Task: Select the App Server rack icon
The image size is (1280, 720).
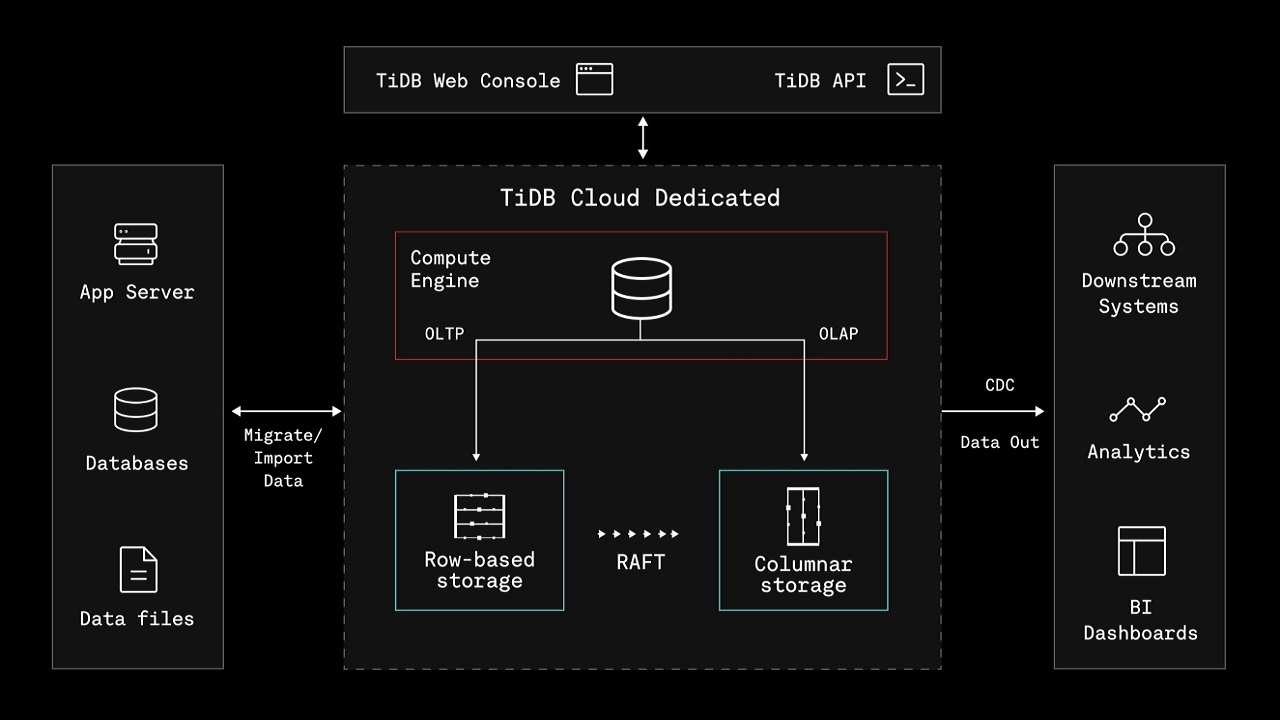Action: point(136,244)
